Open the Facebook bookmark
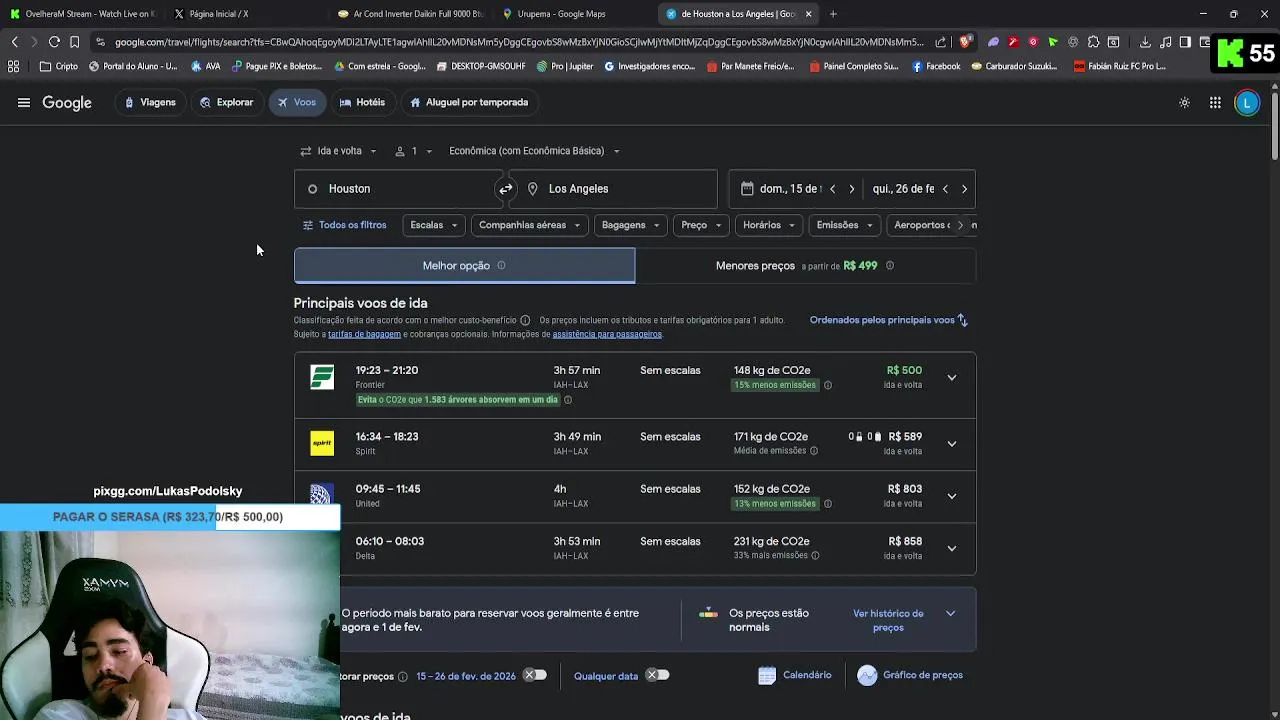 [x=935, y=66]
